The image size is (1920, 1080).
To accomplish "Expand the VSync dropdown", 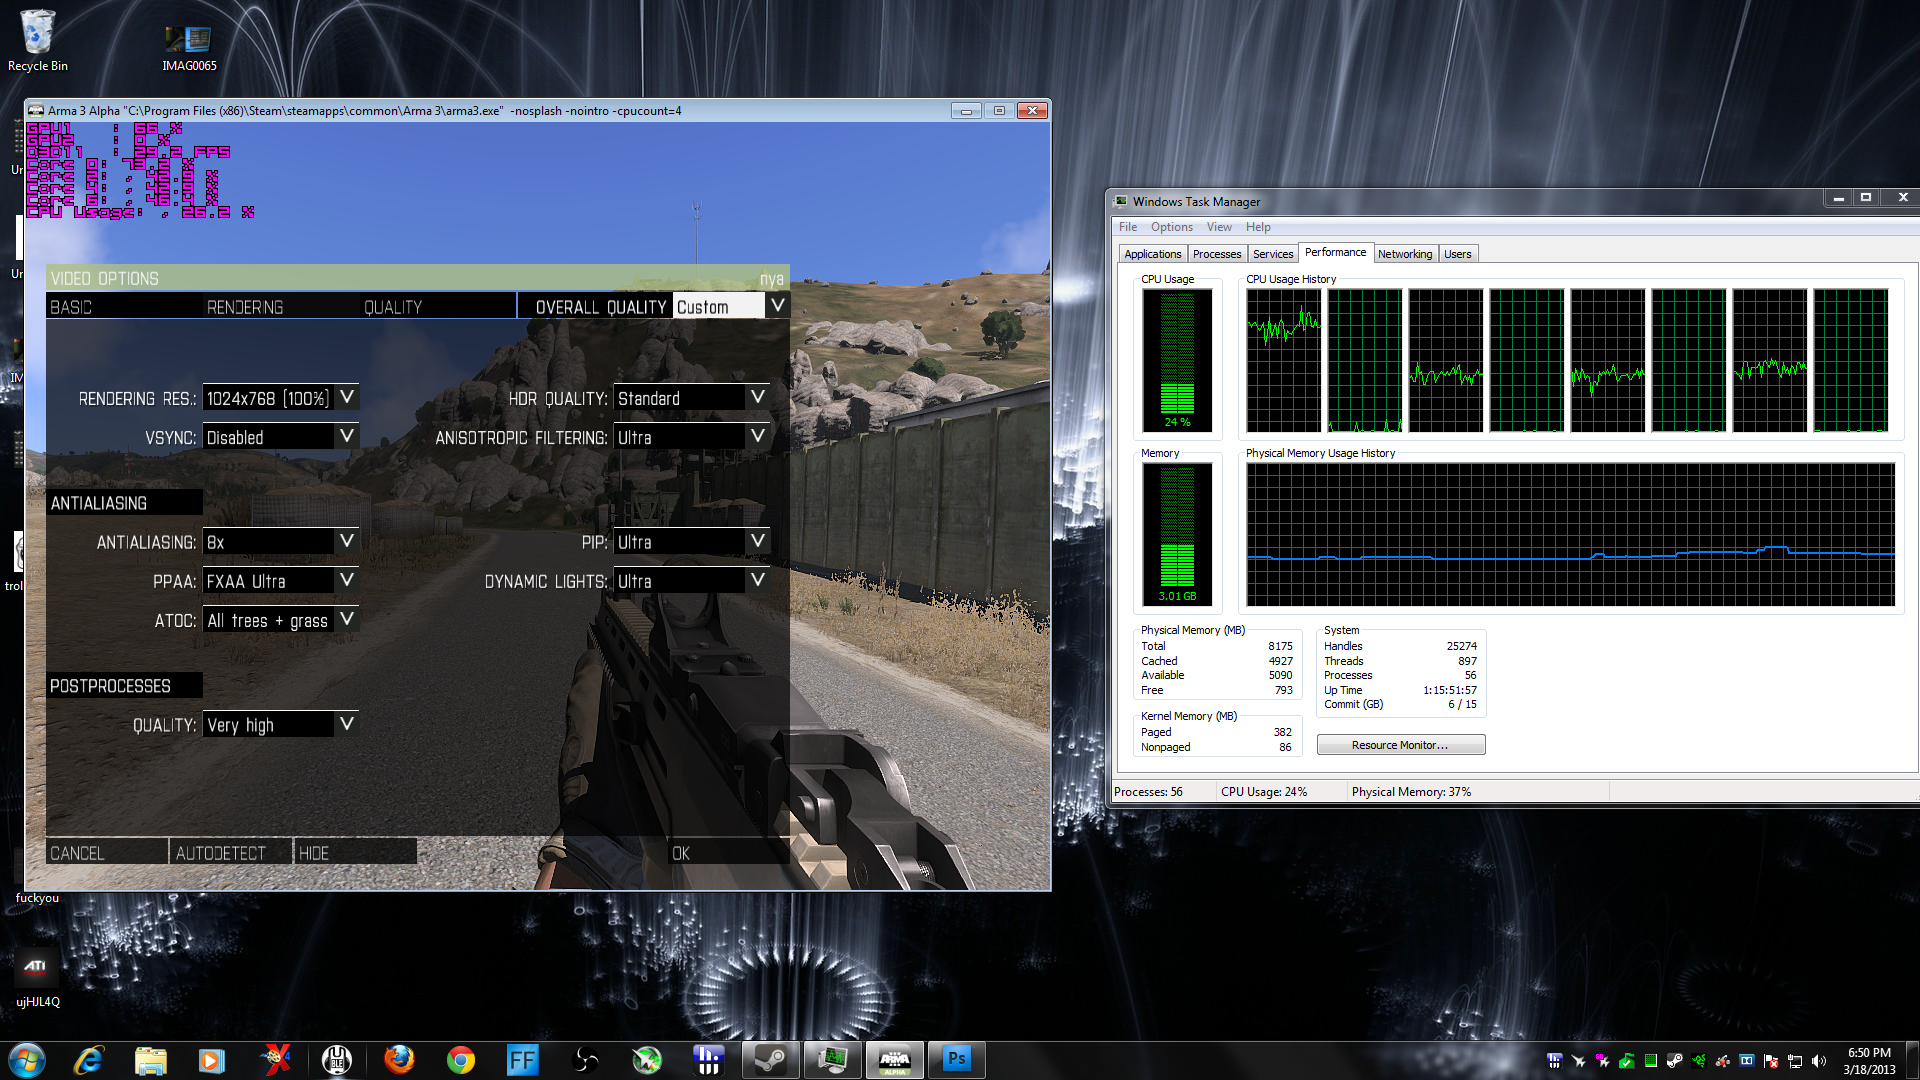I will (347, 437).
